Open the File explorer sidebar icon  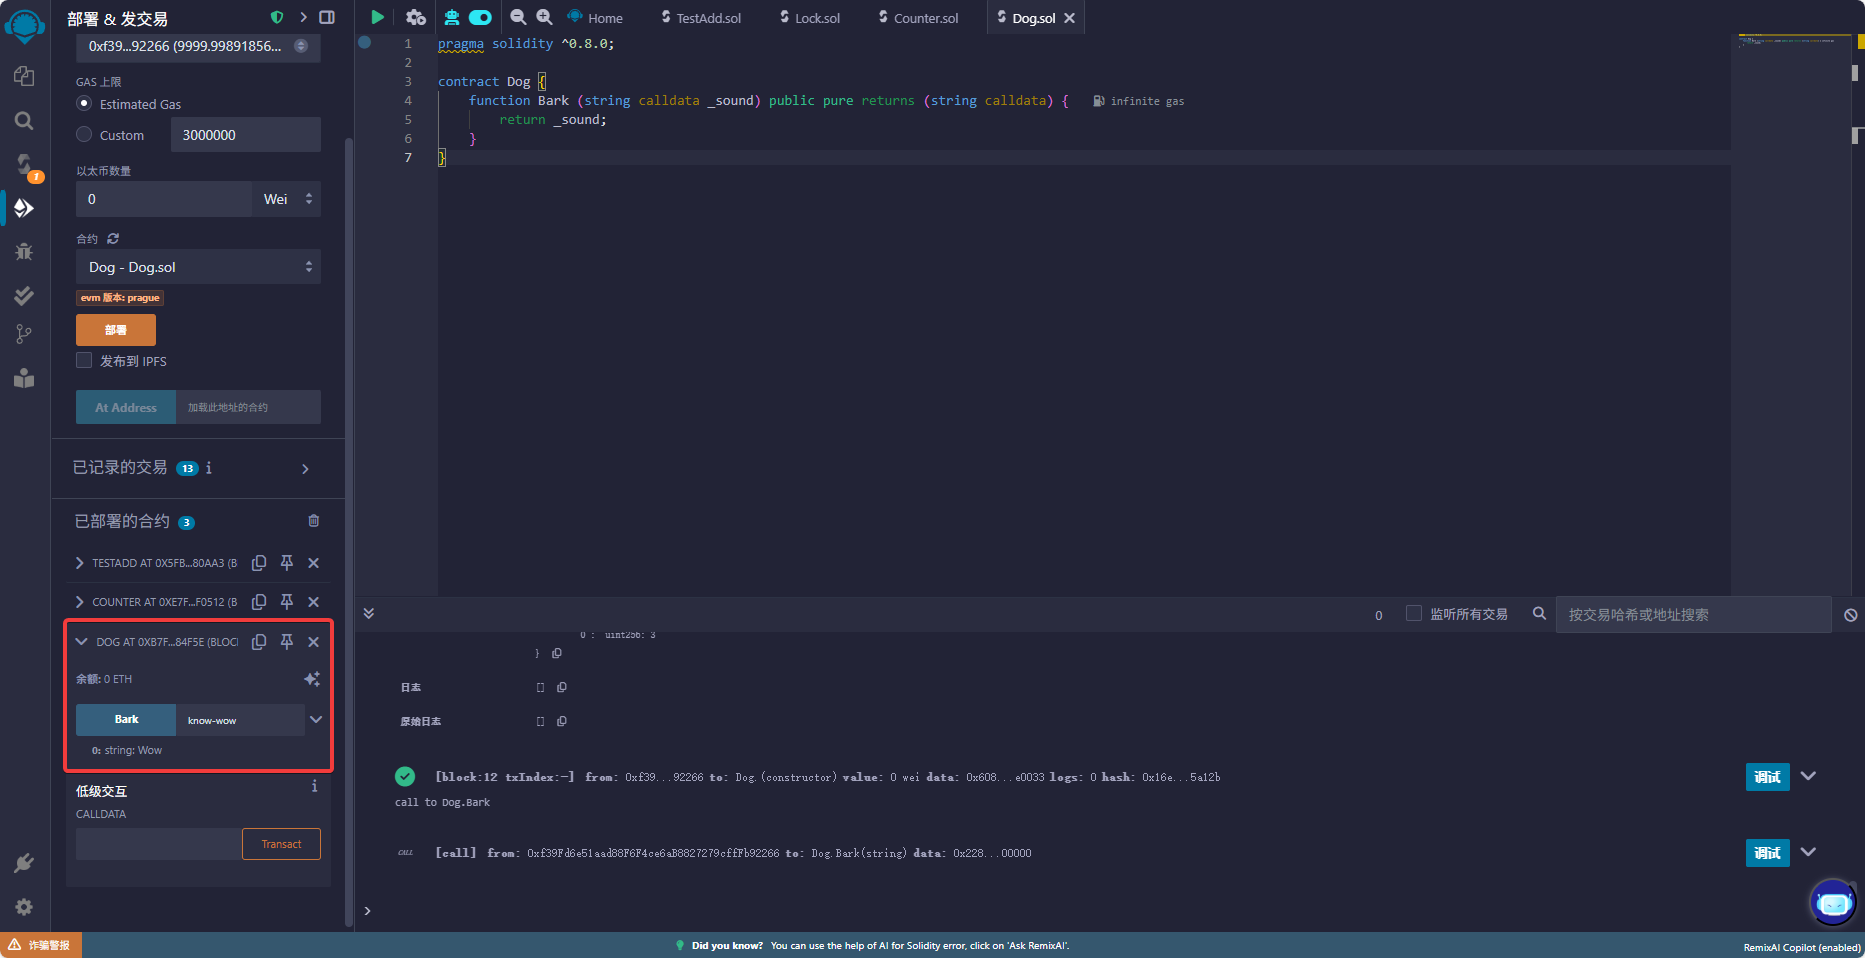(x=24, y=77)
